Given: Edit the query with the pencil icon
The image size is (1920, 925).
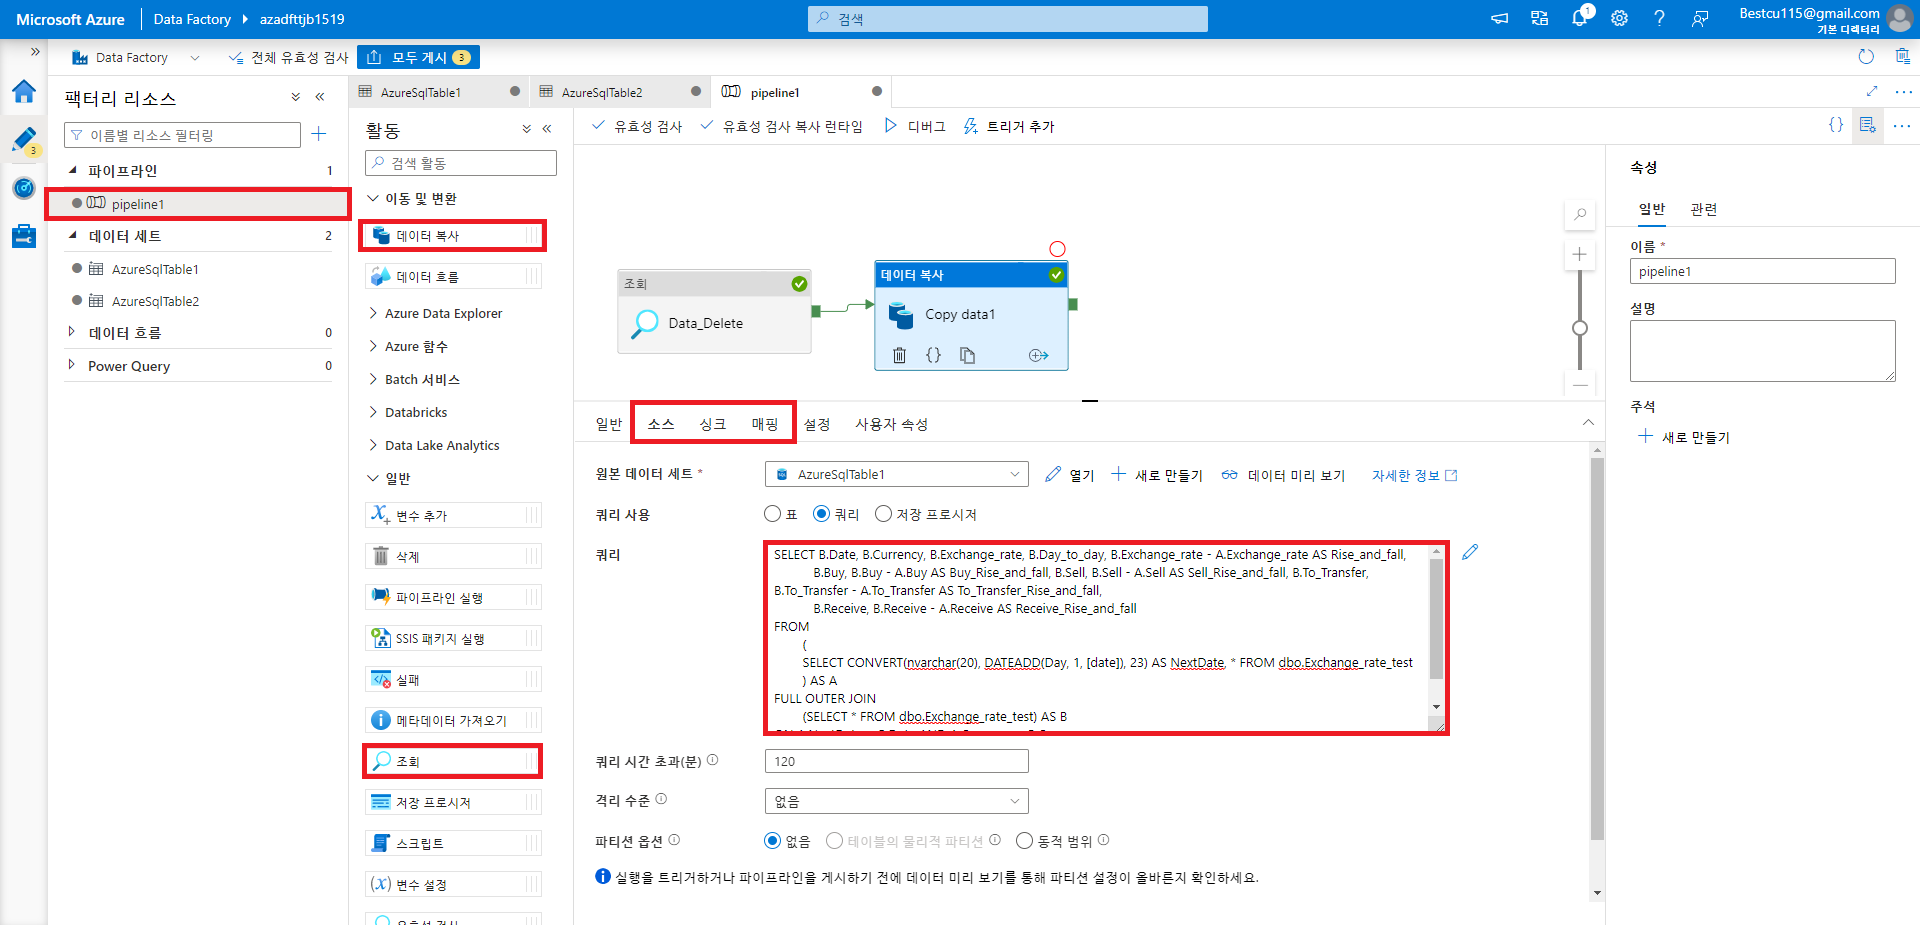Looking at the screenshot, I should [1470, 552].
